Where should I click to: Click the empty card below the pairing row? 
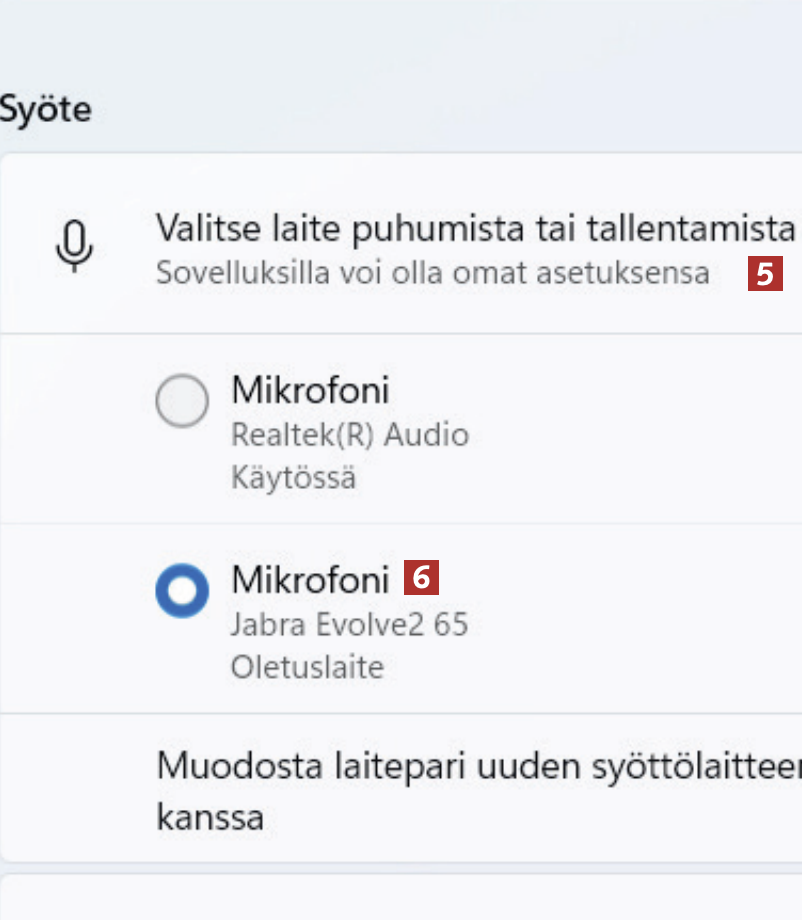coord(400,899)
